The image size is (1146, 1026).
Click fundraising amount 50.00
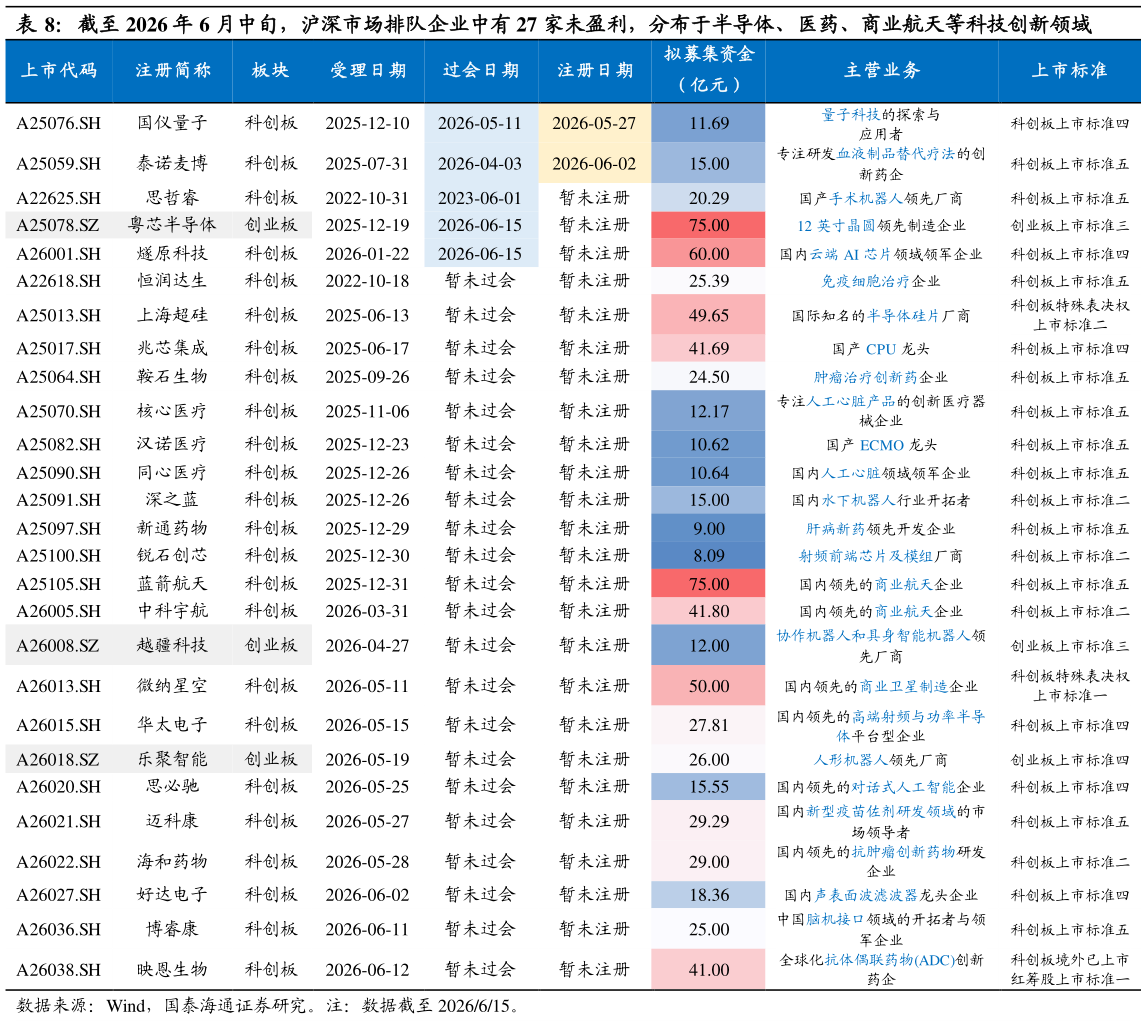click(709, 686)
